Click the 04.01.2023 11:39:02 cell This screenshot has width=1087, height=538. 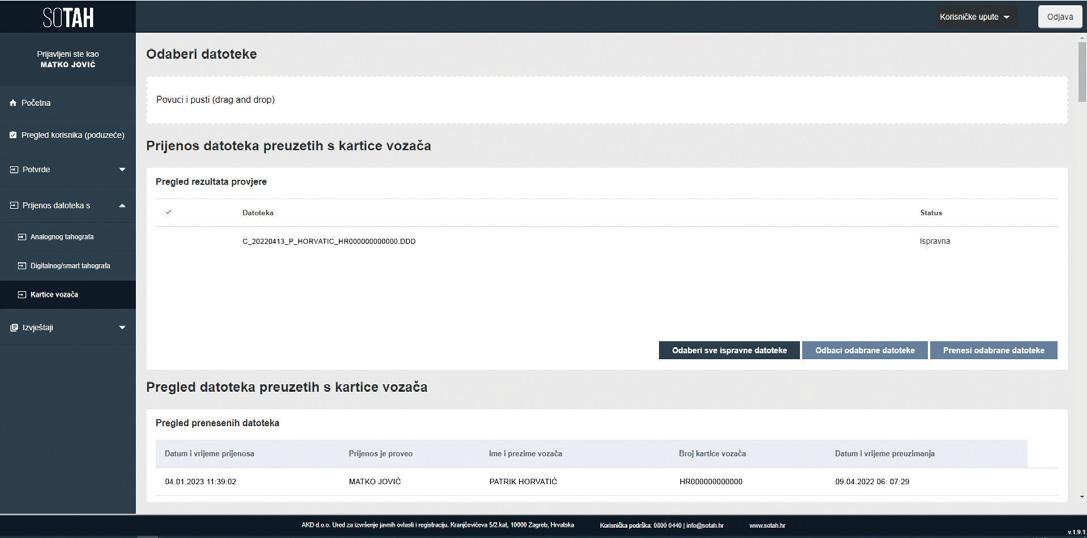(200, 482)
